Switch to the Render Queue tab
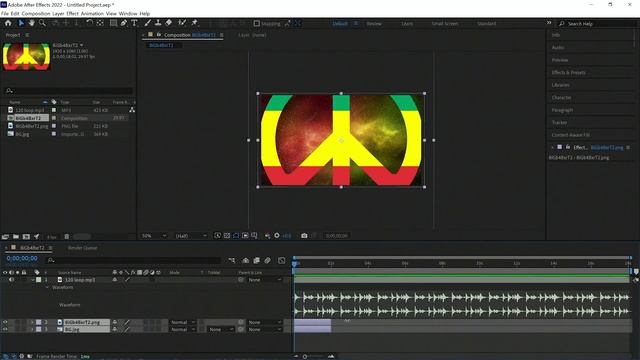 point(82,248)
